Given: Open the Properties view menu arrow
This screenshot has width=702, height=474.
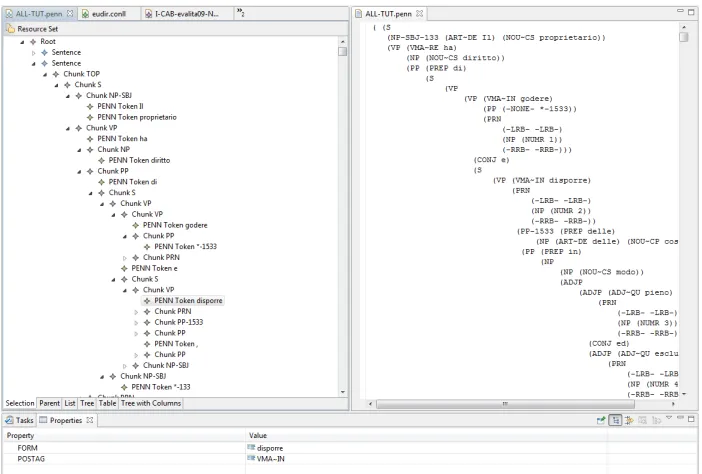Looking at the screenshot, I should [x=669, y=418].
